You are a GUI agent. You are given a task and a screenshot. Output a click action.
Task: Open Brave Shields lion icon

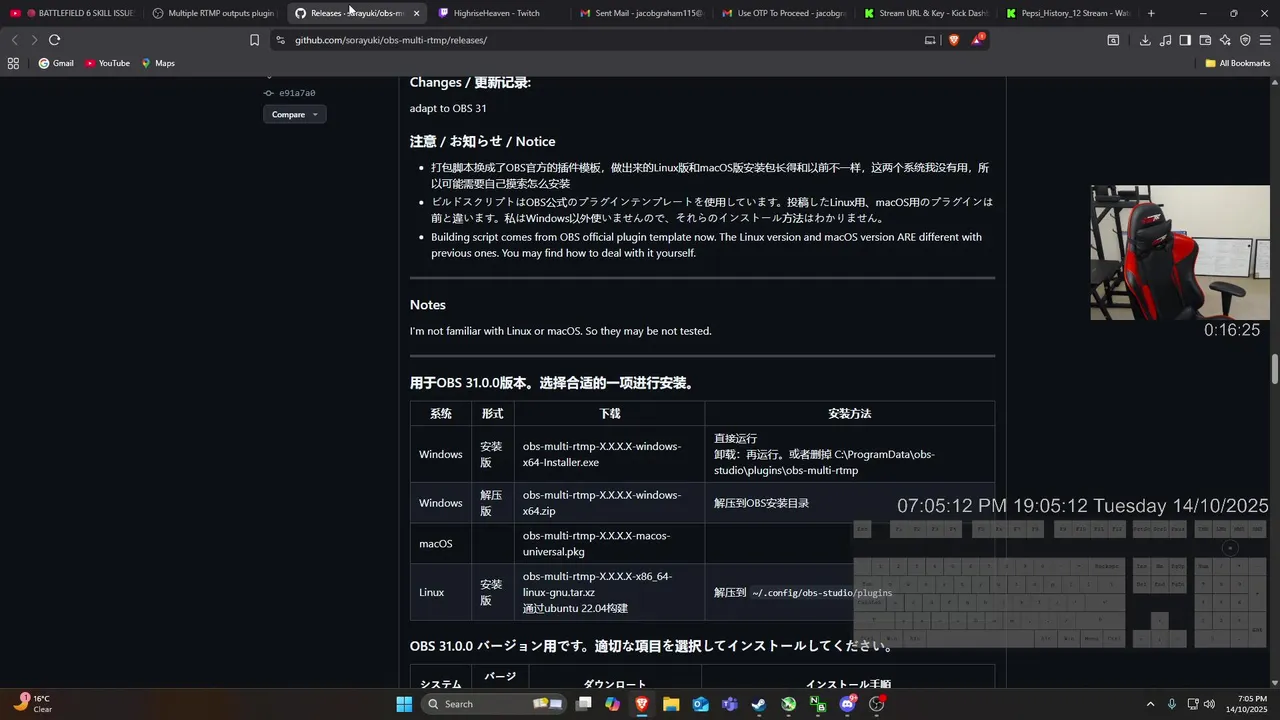(x=953, y=40)
